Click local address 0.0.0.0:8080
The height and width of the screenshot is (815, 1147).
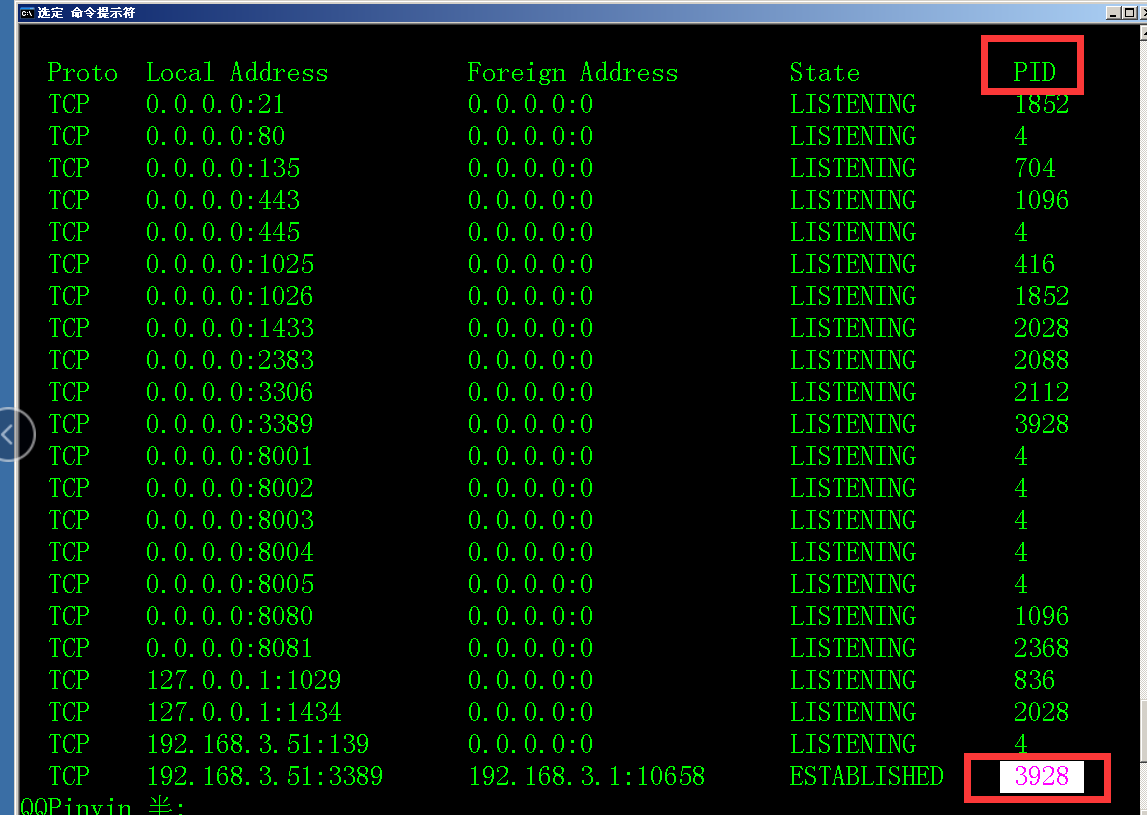pos(230,616)
